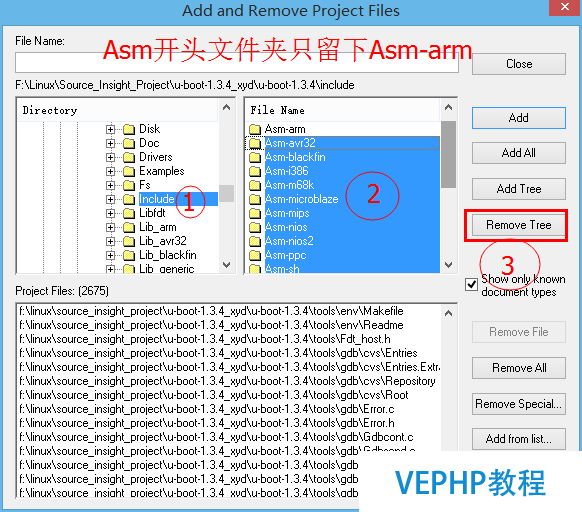Click the Add All button
Image resolution: width=582 pixels, height=512 pixels.
(x=519, y=153)
